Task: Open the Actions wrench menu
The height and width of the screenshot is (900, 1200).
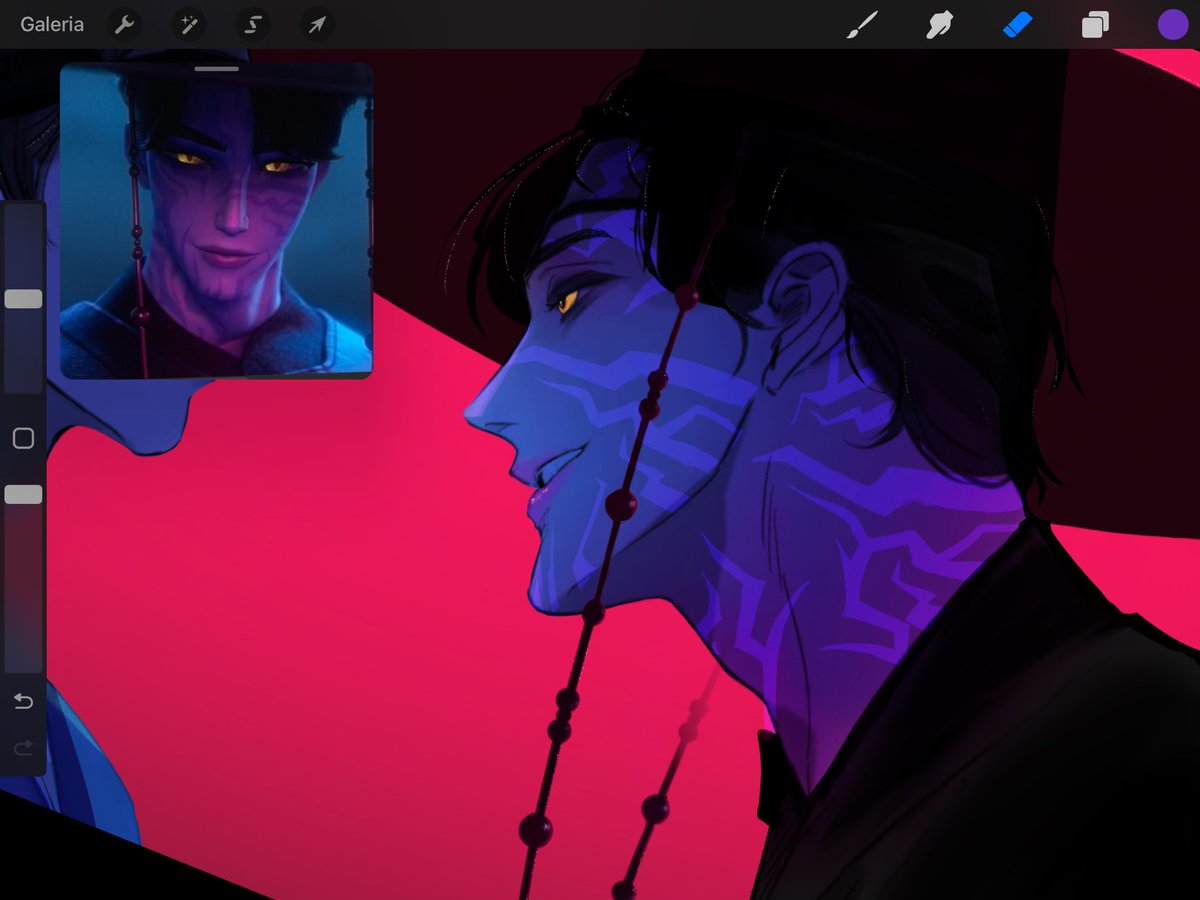Action: (x=125, y=25)
